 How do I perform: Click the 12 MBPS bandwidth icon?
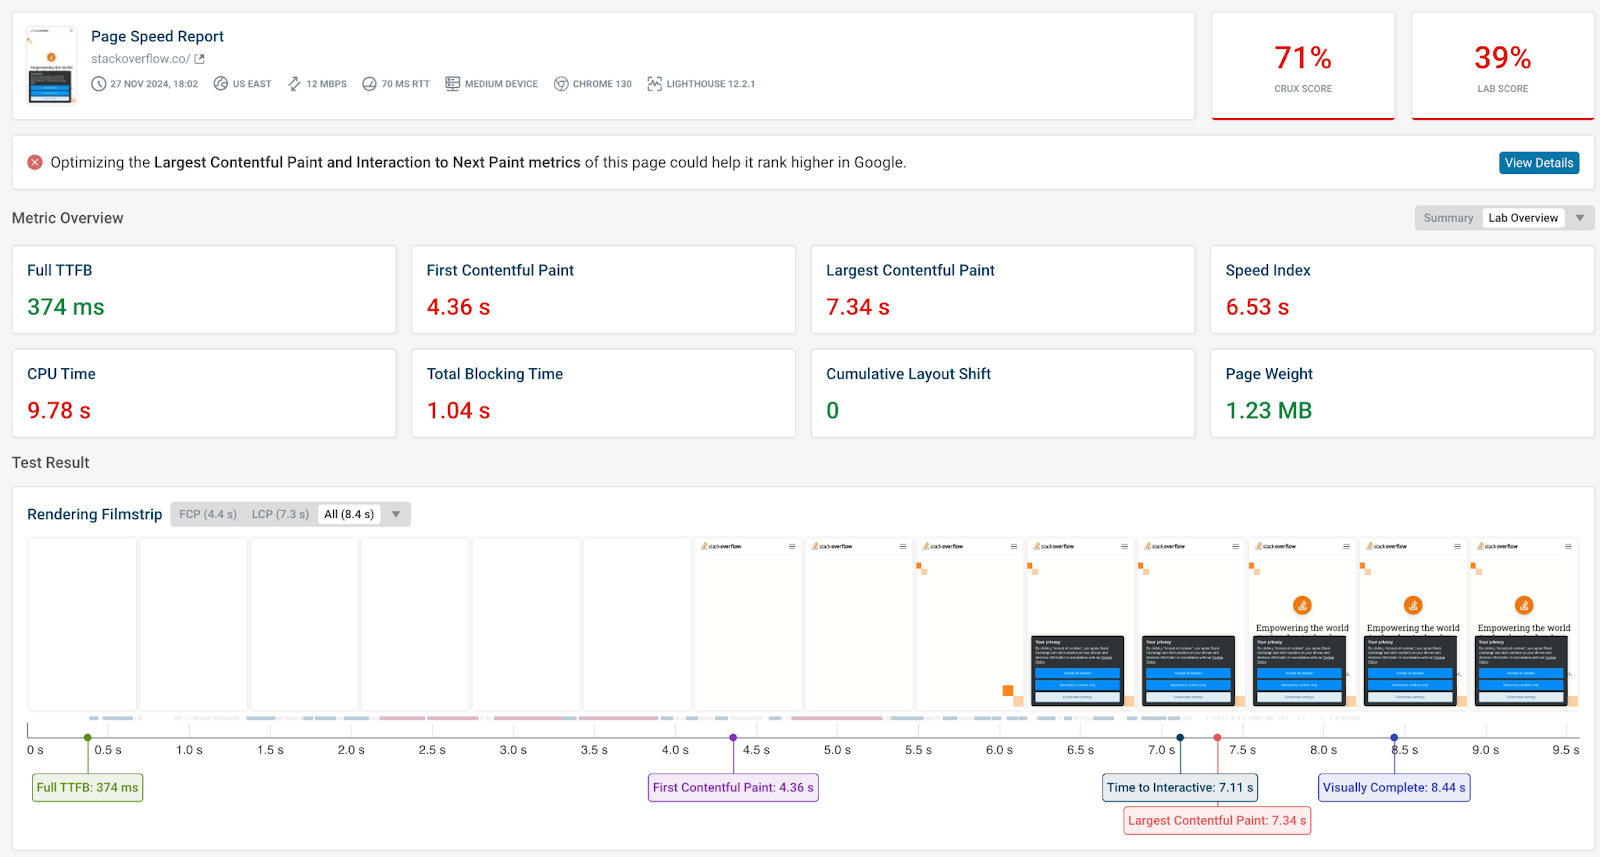coord(294,84)
